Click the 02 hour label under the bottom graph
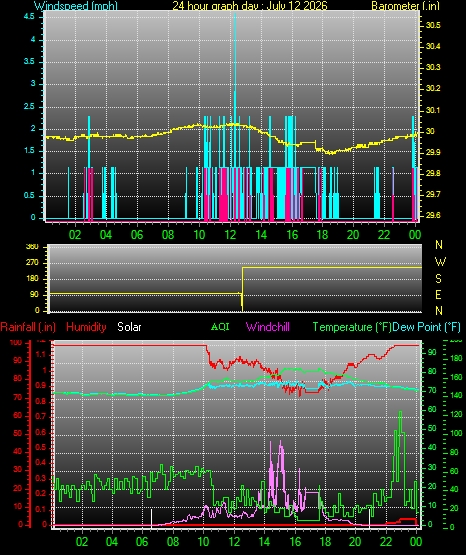The image size is (466, 555). [82, 542]
